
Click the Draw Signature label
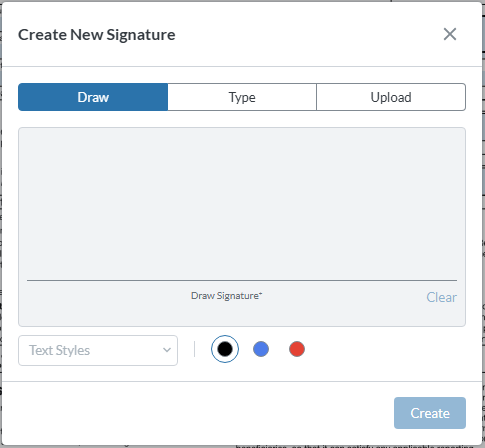coord(227,296)
